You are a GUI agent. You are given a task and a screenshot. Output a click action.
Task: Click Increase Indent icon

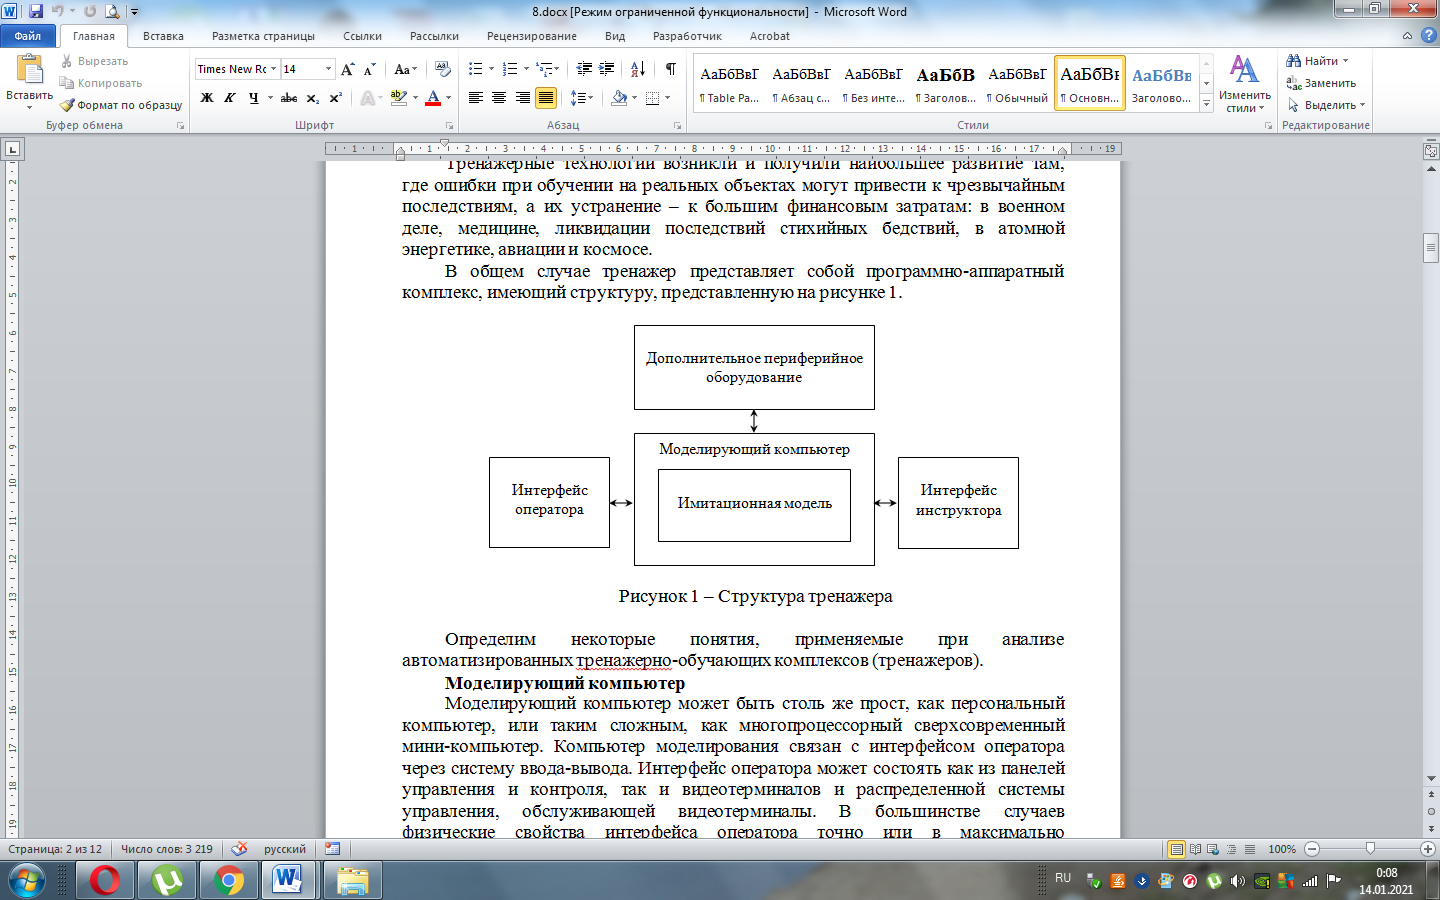click(607, 69)
